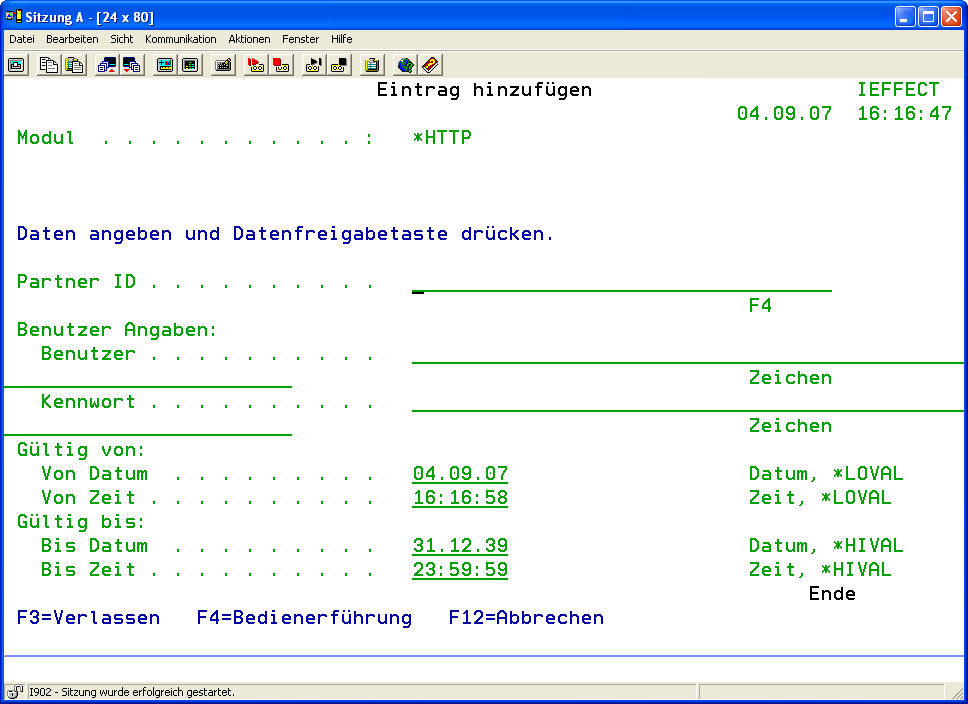968x704 pixels.
Task: Open the keyboard mapping icon
Action: click(x=223, y=65)
